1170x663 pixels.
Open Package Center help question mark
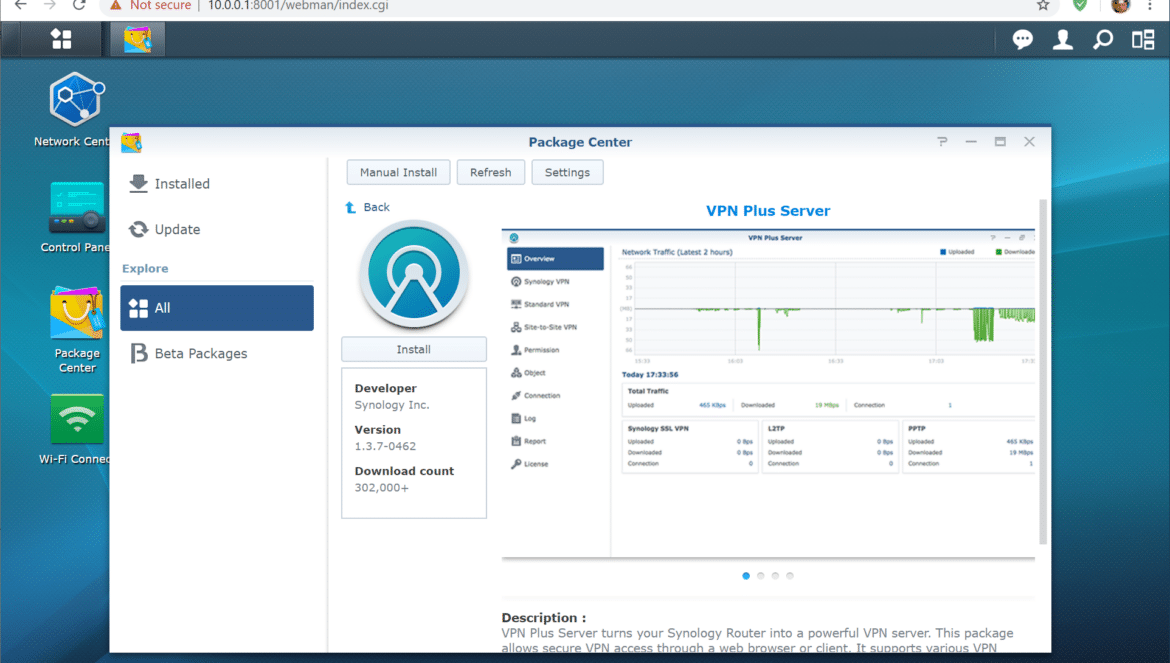coord(942,142)
